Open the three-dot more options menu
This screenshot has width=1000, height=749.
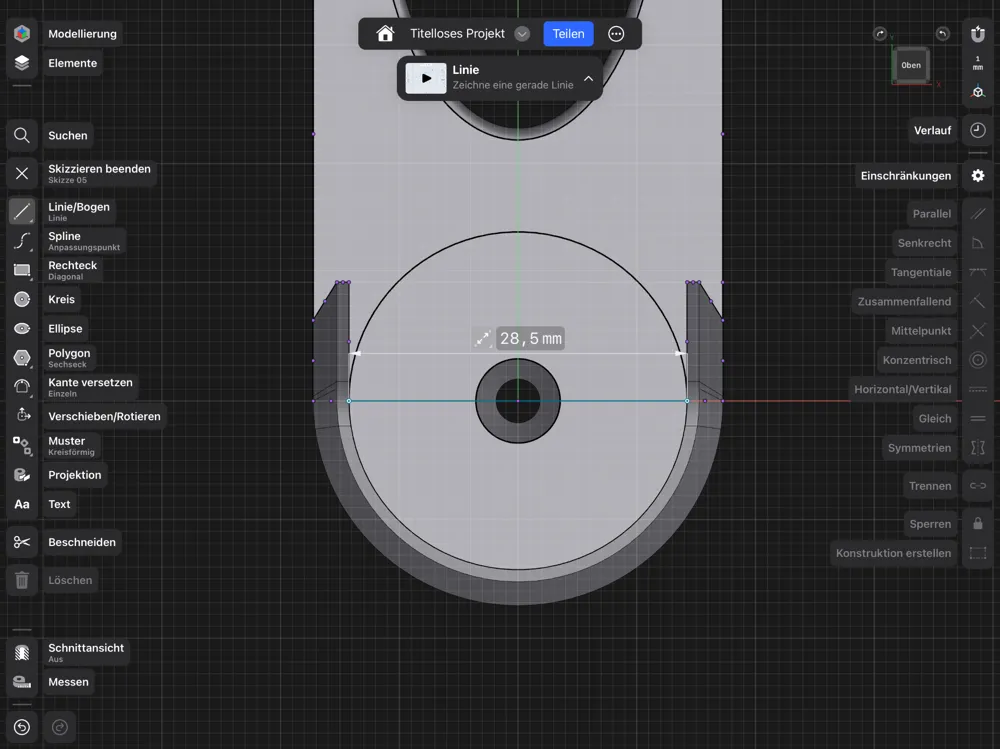(x=616, y=34)
